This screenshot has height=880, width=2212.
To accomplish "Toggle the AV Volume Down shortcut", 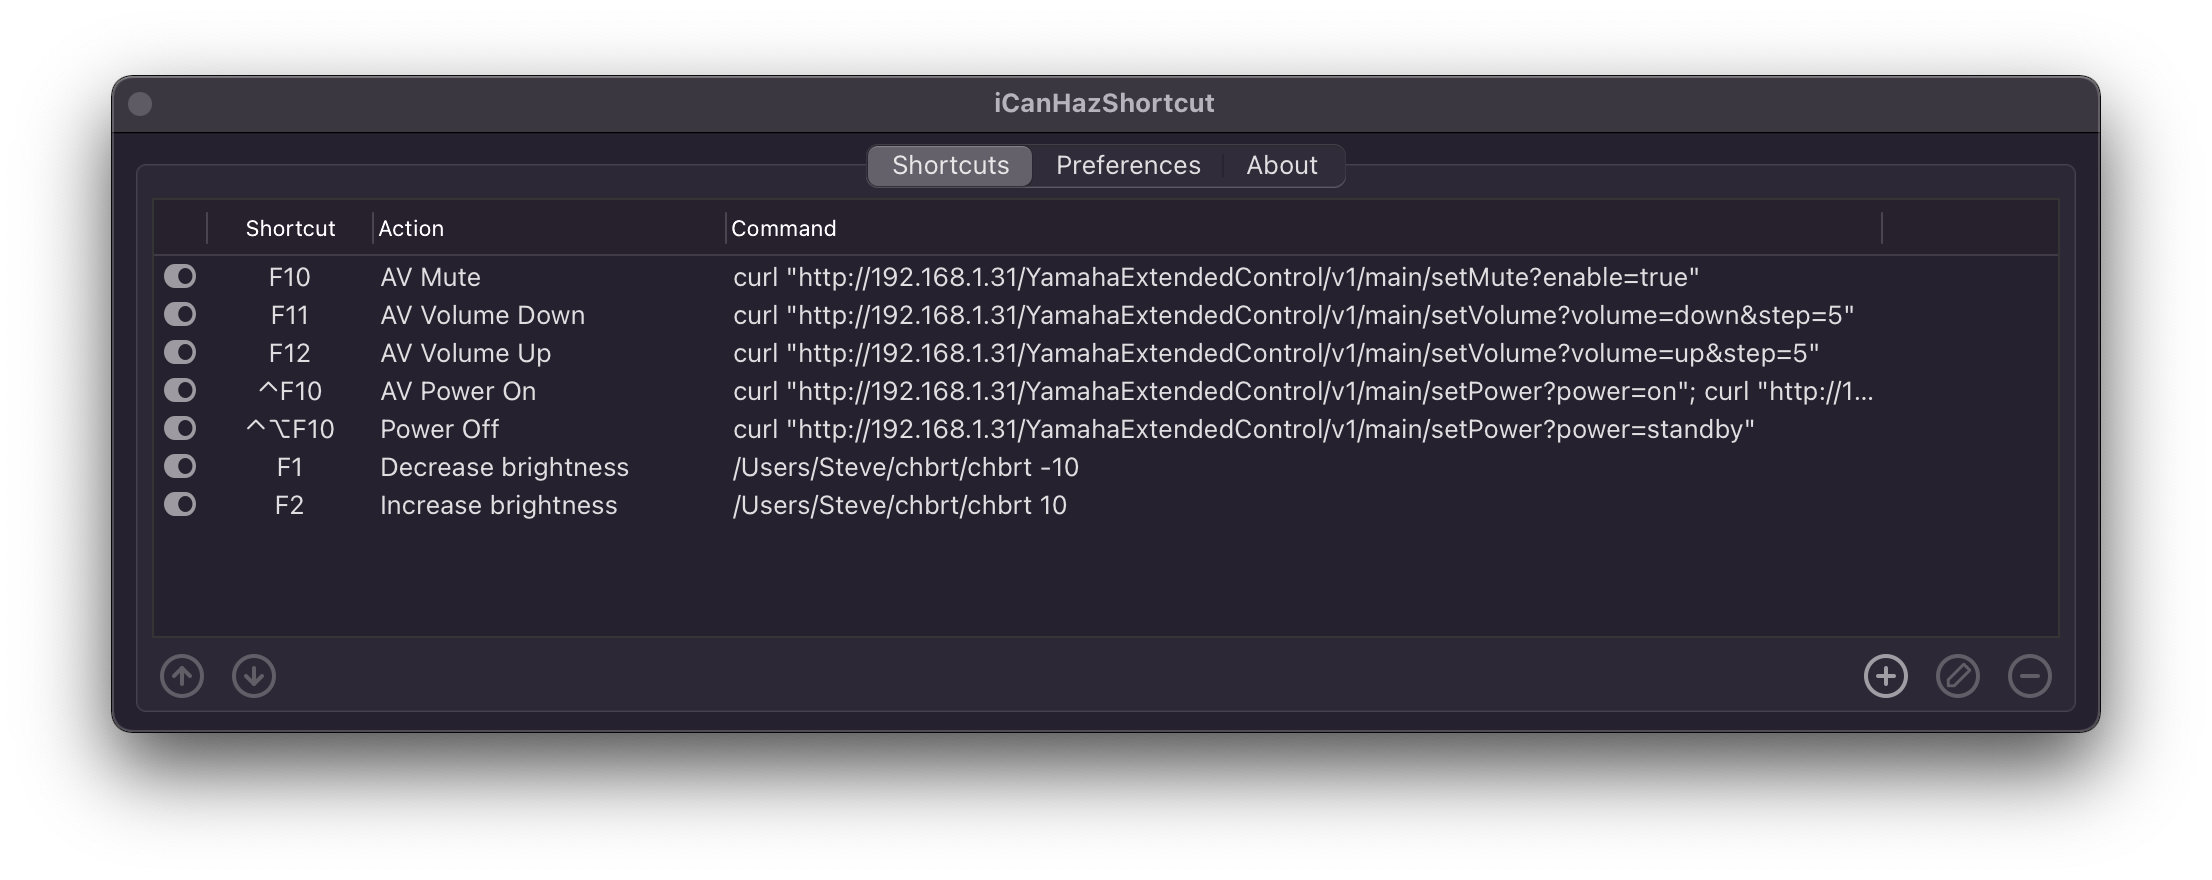I will (181, 314).
